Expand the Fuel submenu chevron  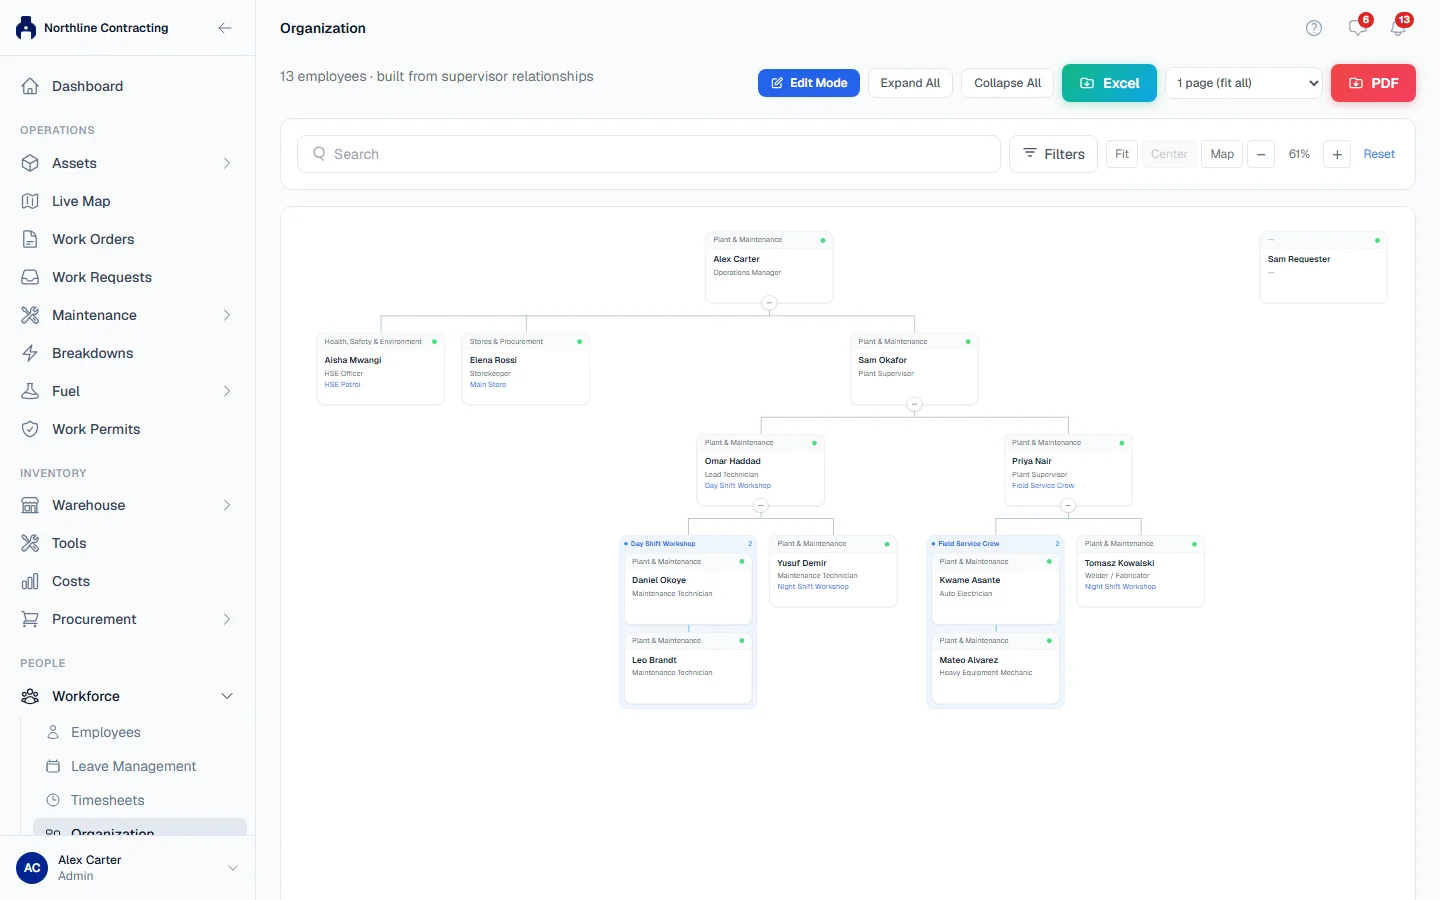click(x=227, y=391)
